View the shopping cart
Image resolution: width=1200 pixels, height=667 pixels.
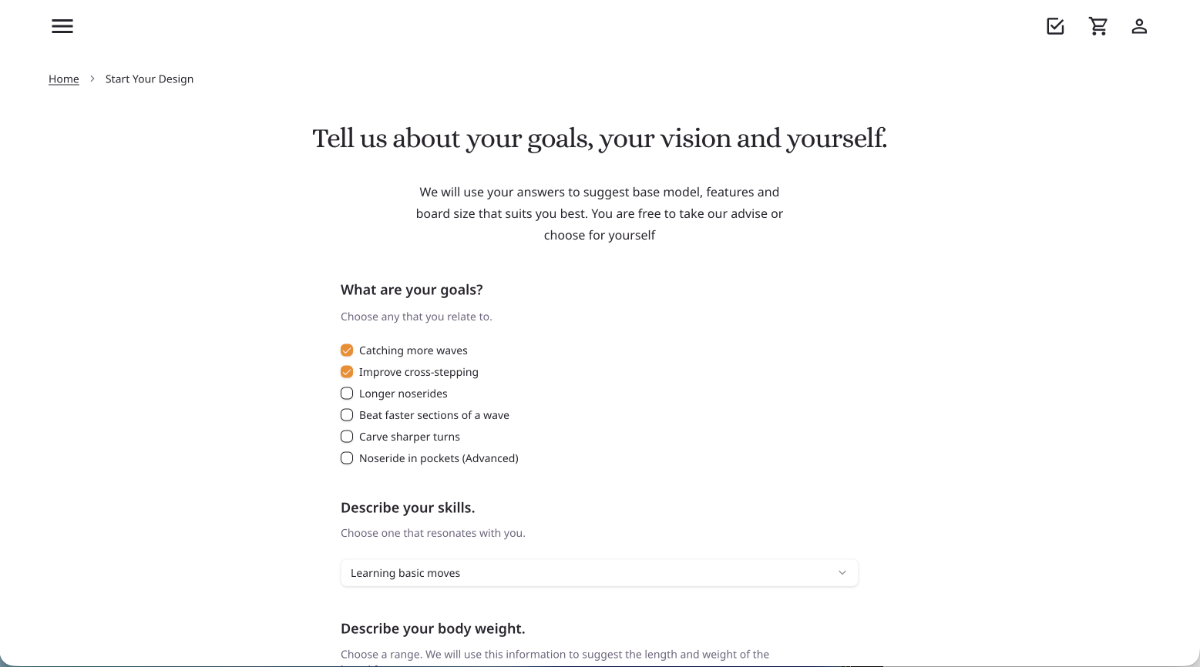point(1098,26)
